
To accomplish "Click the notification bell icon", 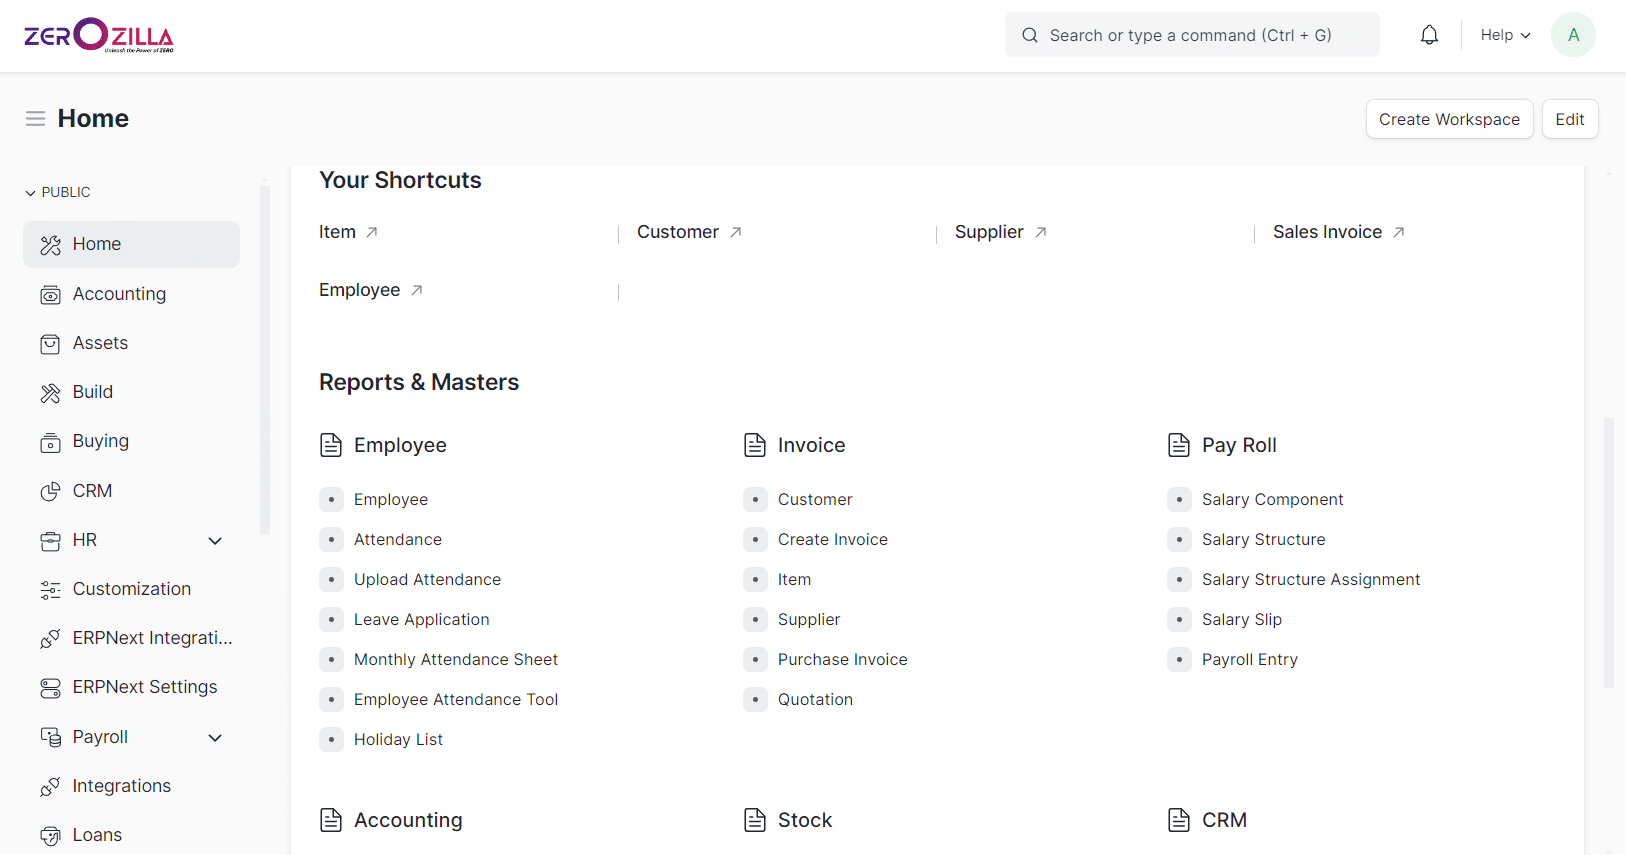I will tap(1429, 35).
